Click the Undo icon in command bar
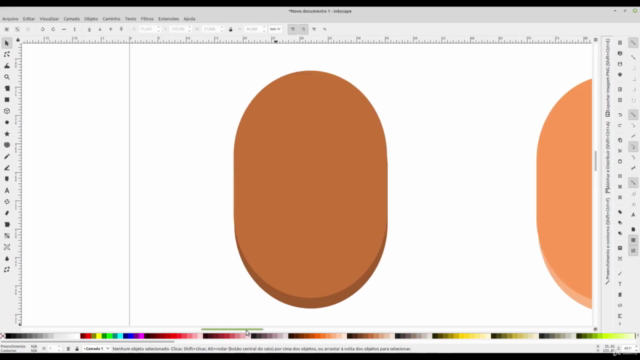The height and width of the screenshot is (360, 640). pyautogui.click(x=620, y=115)
